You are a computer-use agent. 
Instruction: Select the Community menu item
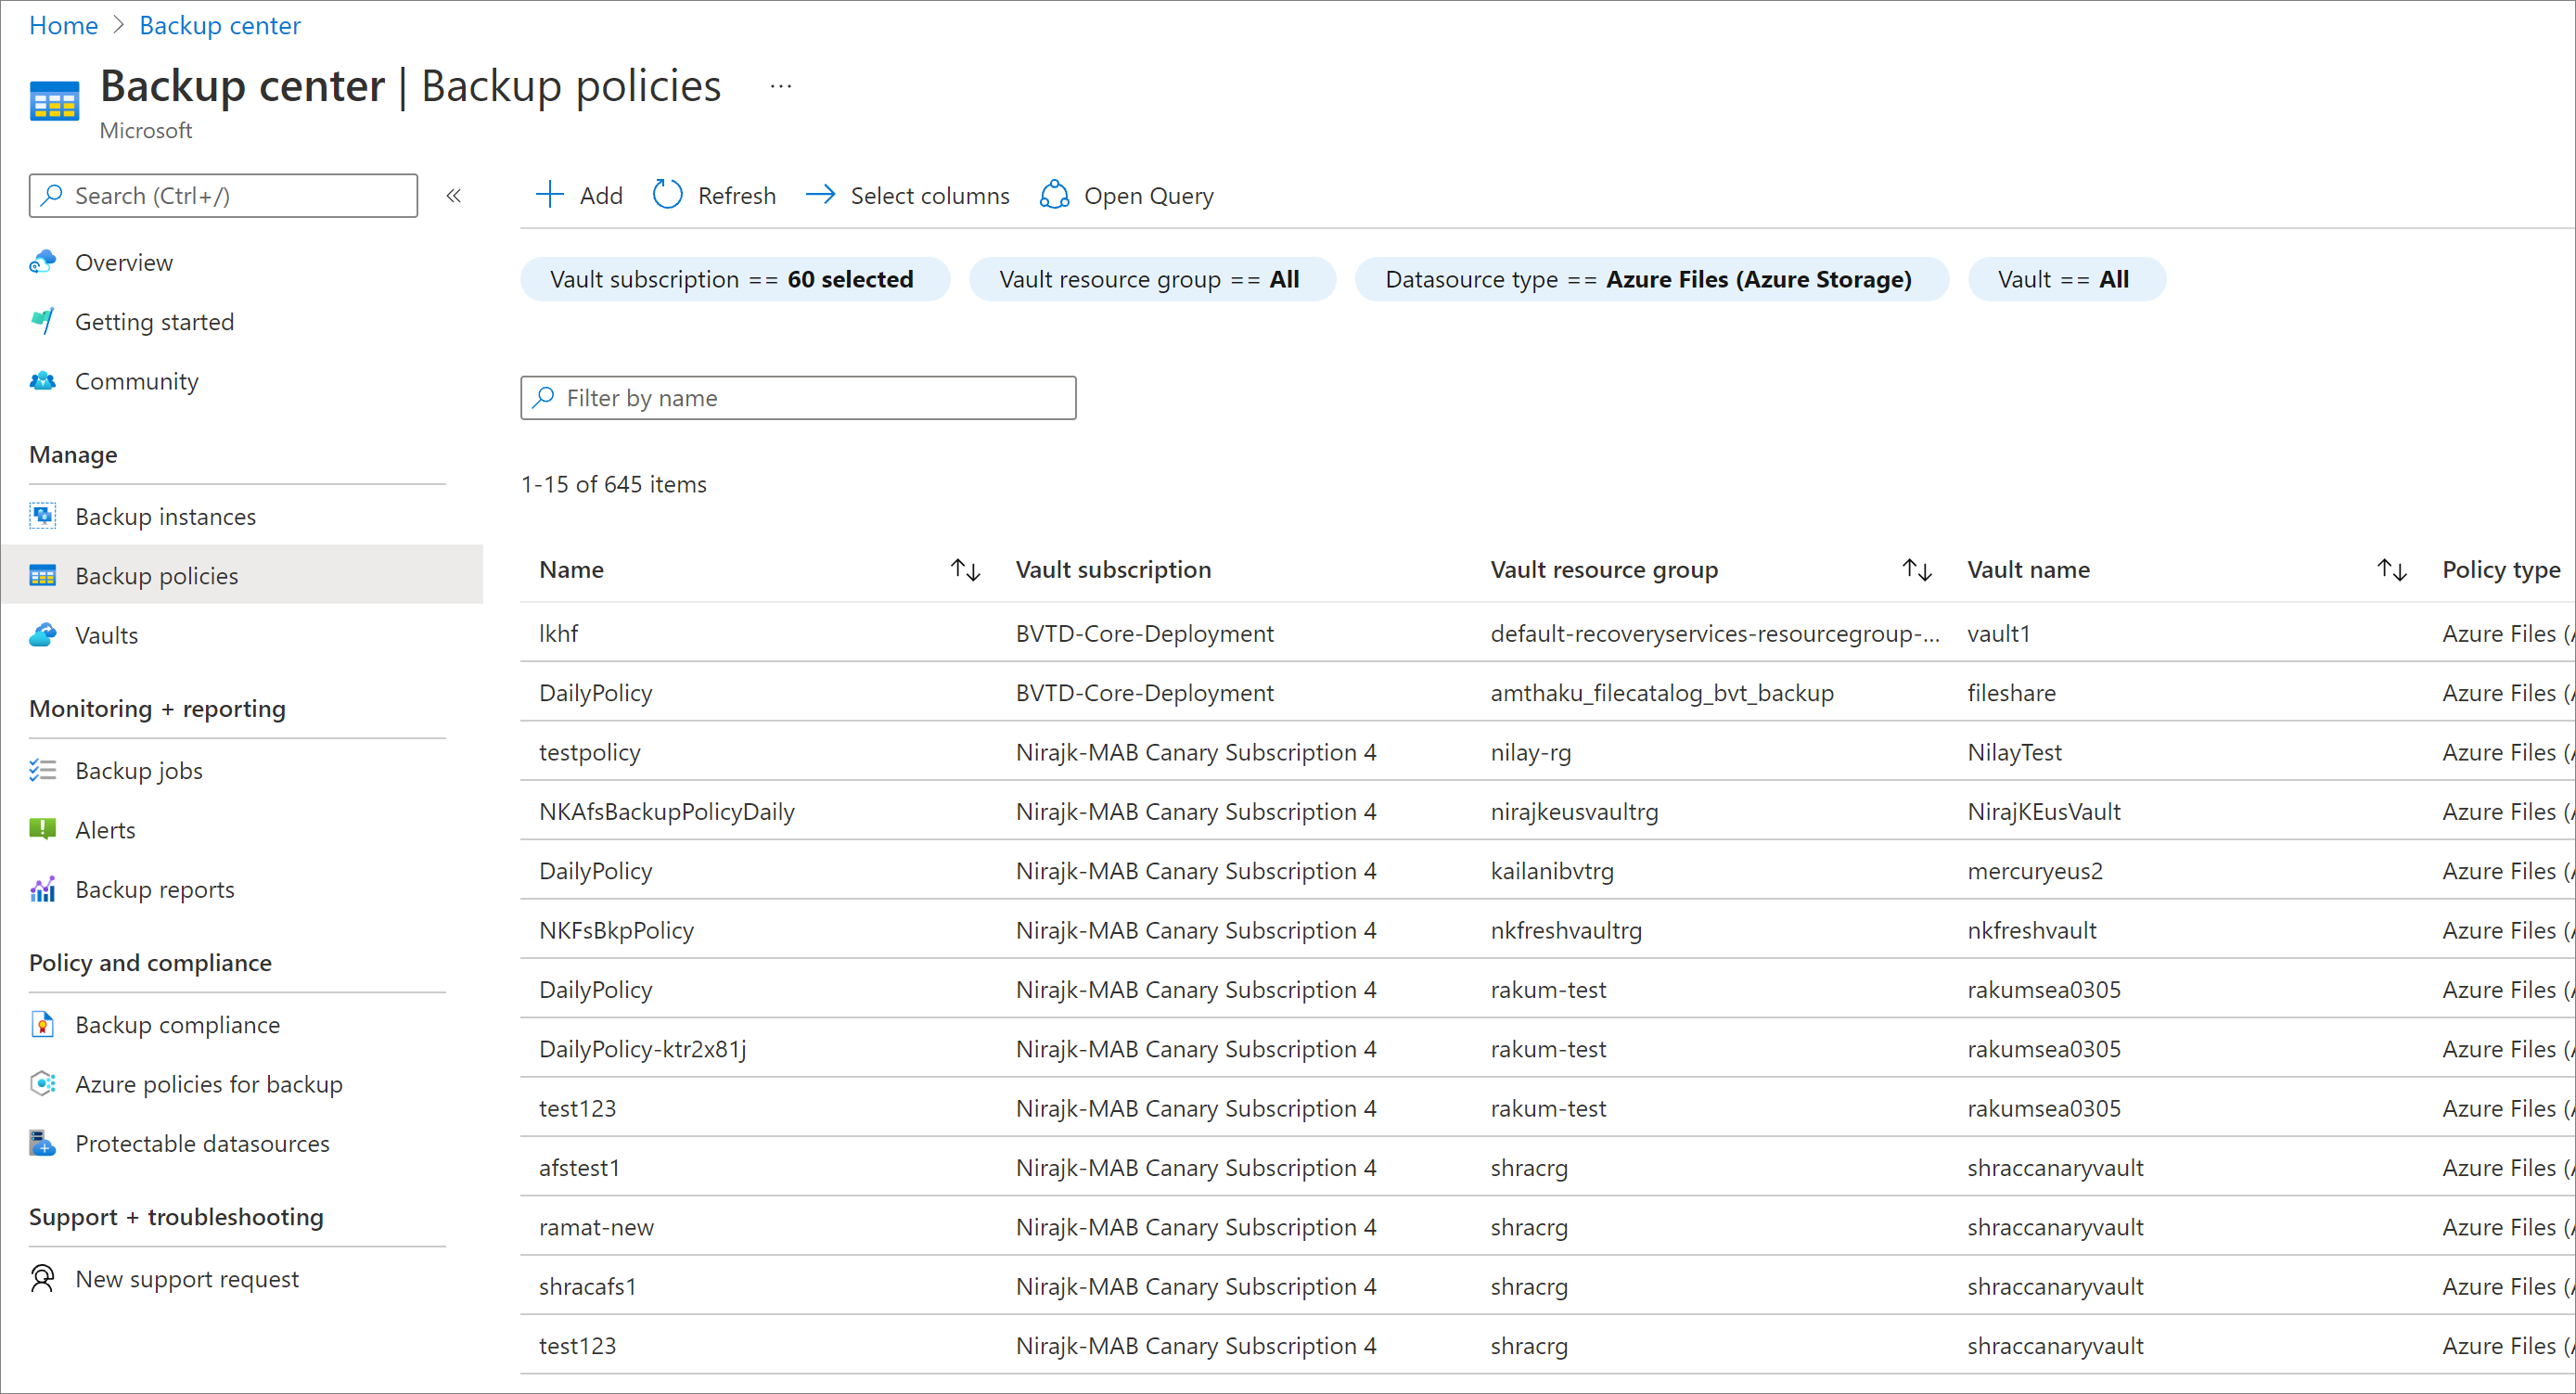coord(137,379)
